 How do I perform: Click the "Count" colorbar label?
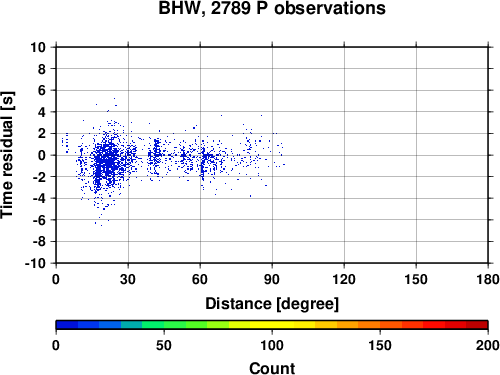272,368
